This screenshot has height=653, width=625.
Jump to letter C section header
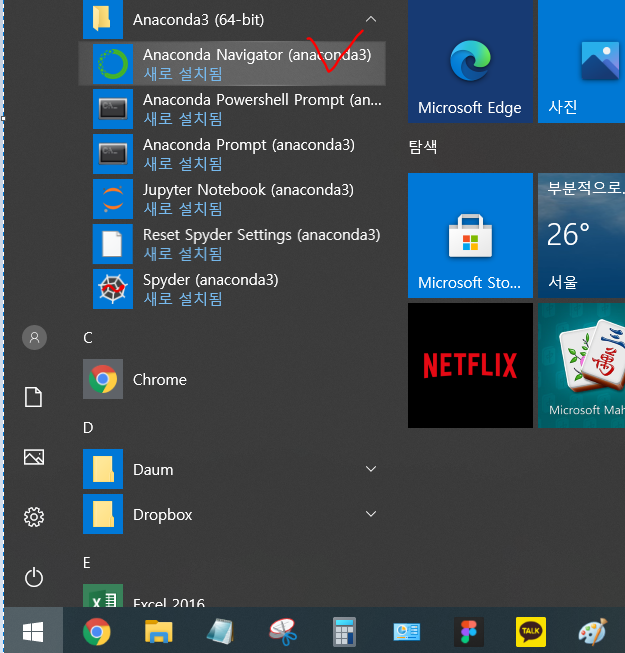coord(88,338)
